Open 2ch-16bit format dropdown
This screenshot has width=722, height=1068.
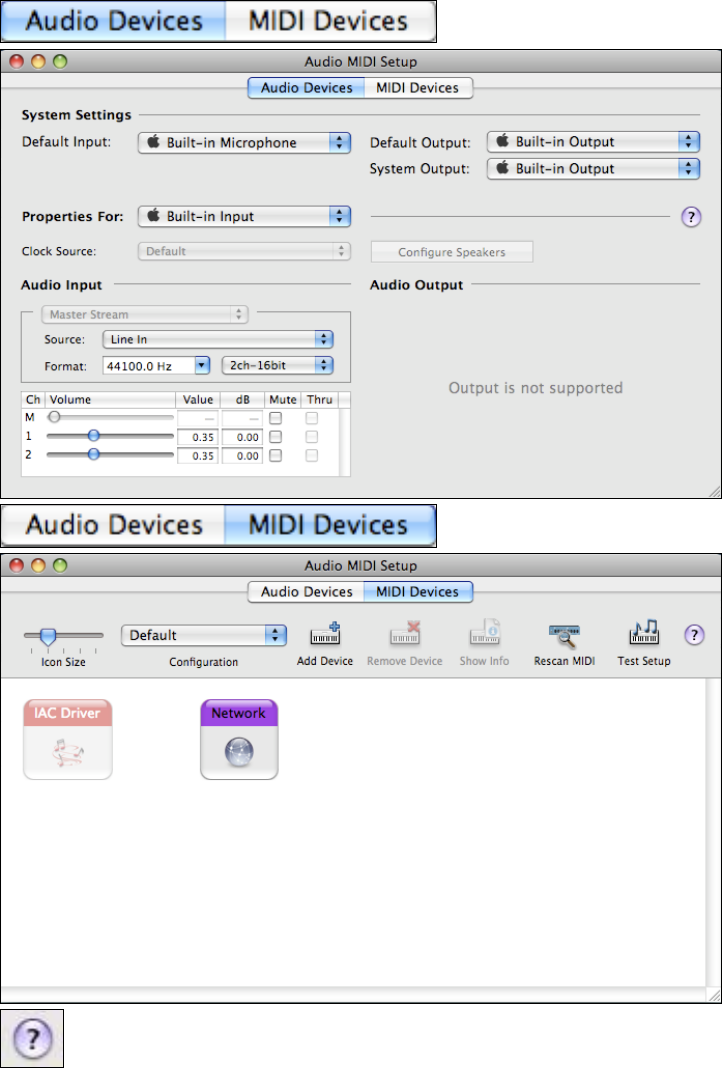(277, 366)
